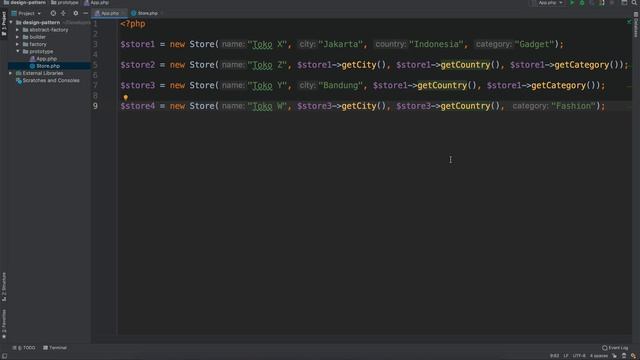This screenshot has width=640, height=360.
Task: Hide the Project tool window with the minus icon
Action: coord(85,13)
